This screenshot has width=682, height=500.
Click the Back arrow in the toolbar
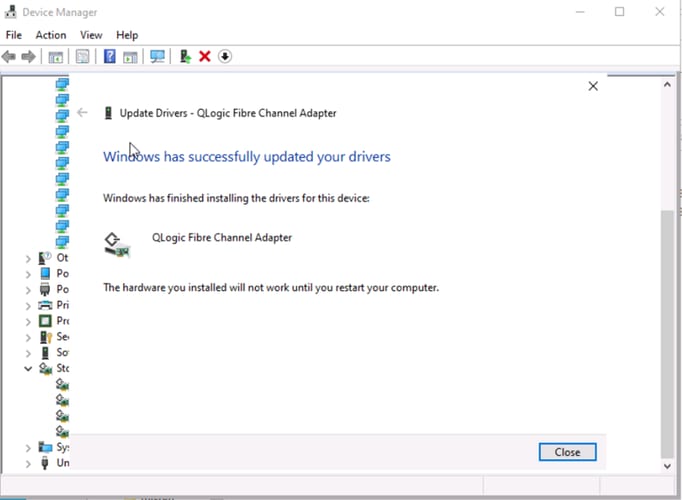[x=9, y=57]
